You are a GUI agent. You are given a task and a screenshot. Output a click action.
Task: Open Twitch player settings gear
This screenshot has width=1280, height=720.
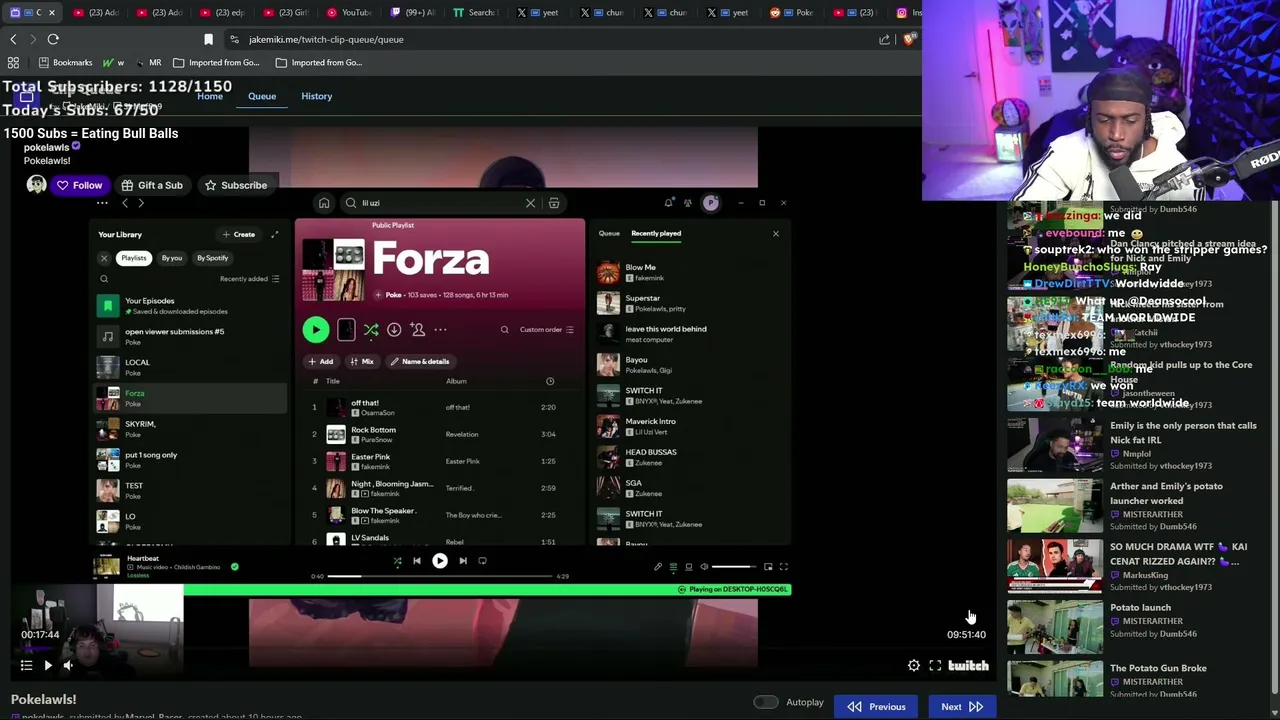914,665
